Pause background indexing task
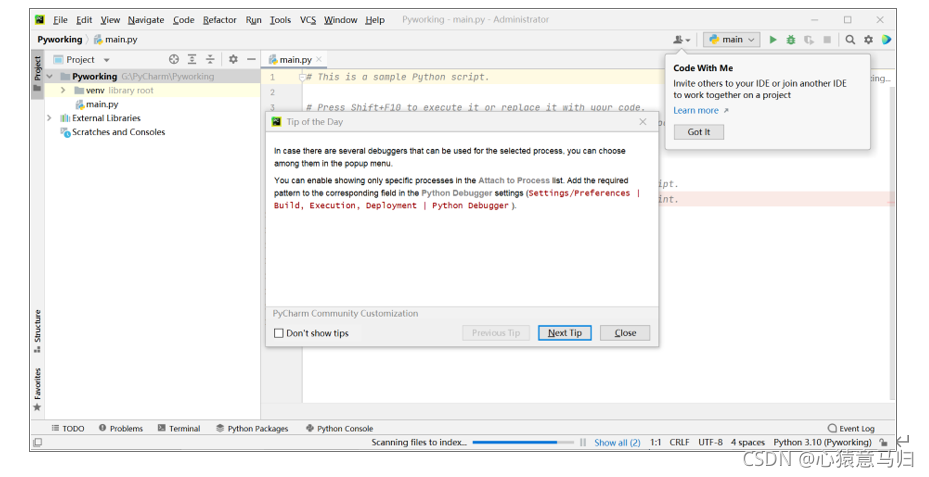 tap(583, 442)
